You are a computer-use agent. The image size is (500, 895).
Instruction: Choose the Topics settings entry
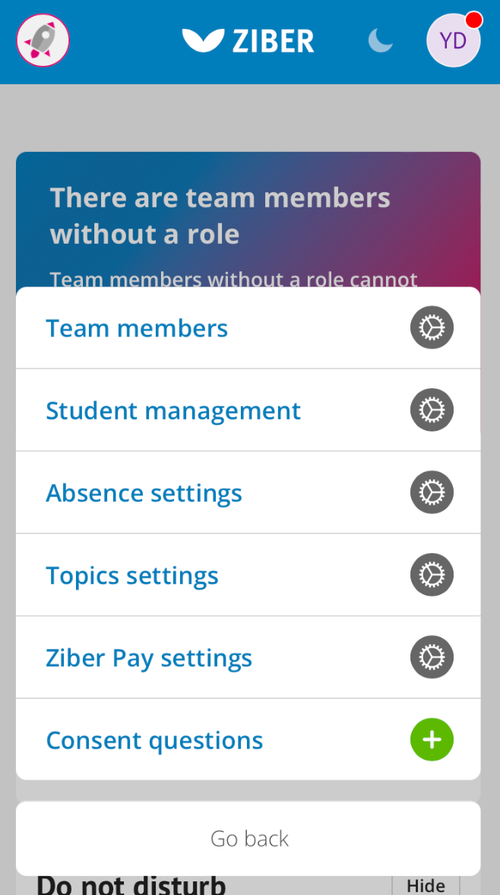[248, 575]
